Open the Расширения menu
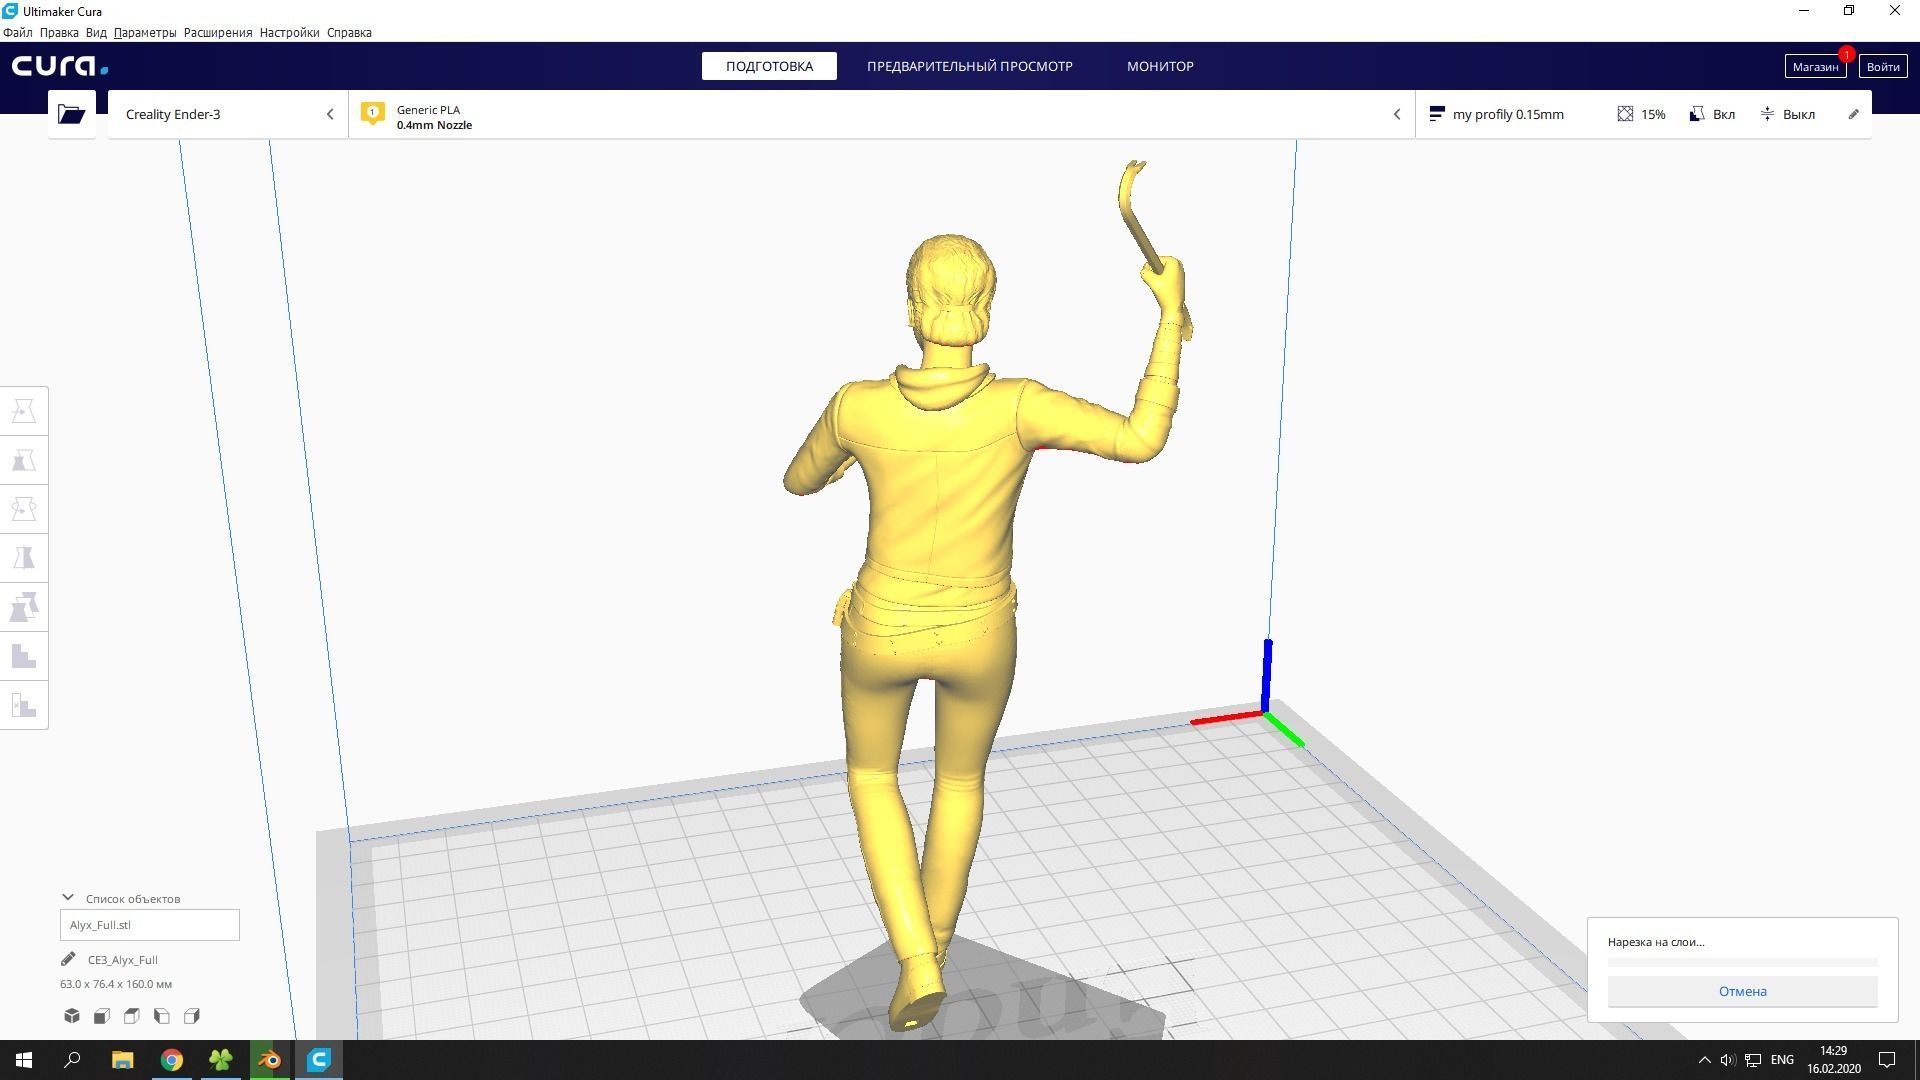Viewport: 1920px width, 1080px height. tap(217, 32)
